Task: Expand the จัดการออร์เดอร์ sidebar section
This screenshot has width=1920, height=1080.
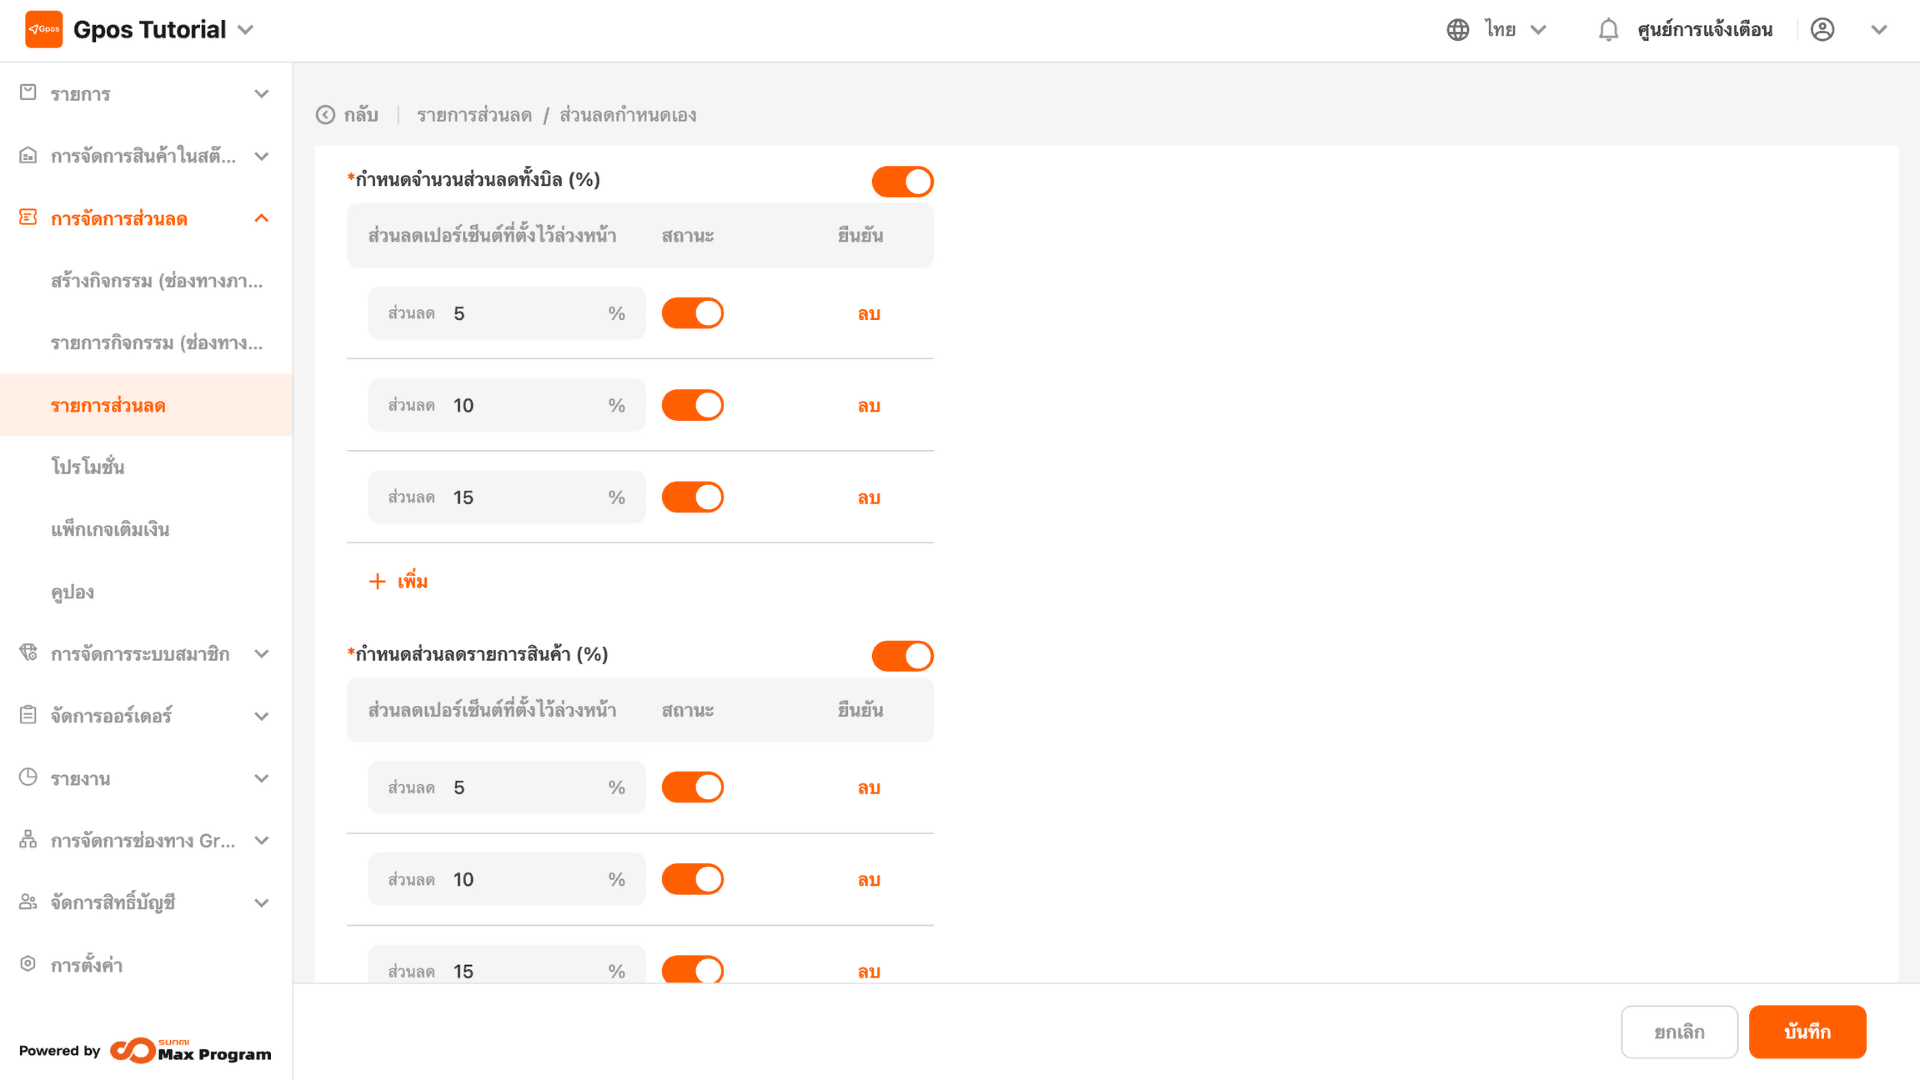Action: tap(262, 716)
